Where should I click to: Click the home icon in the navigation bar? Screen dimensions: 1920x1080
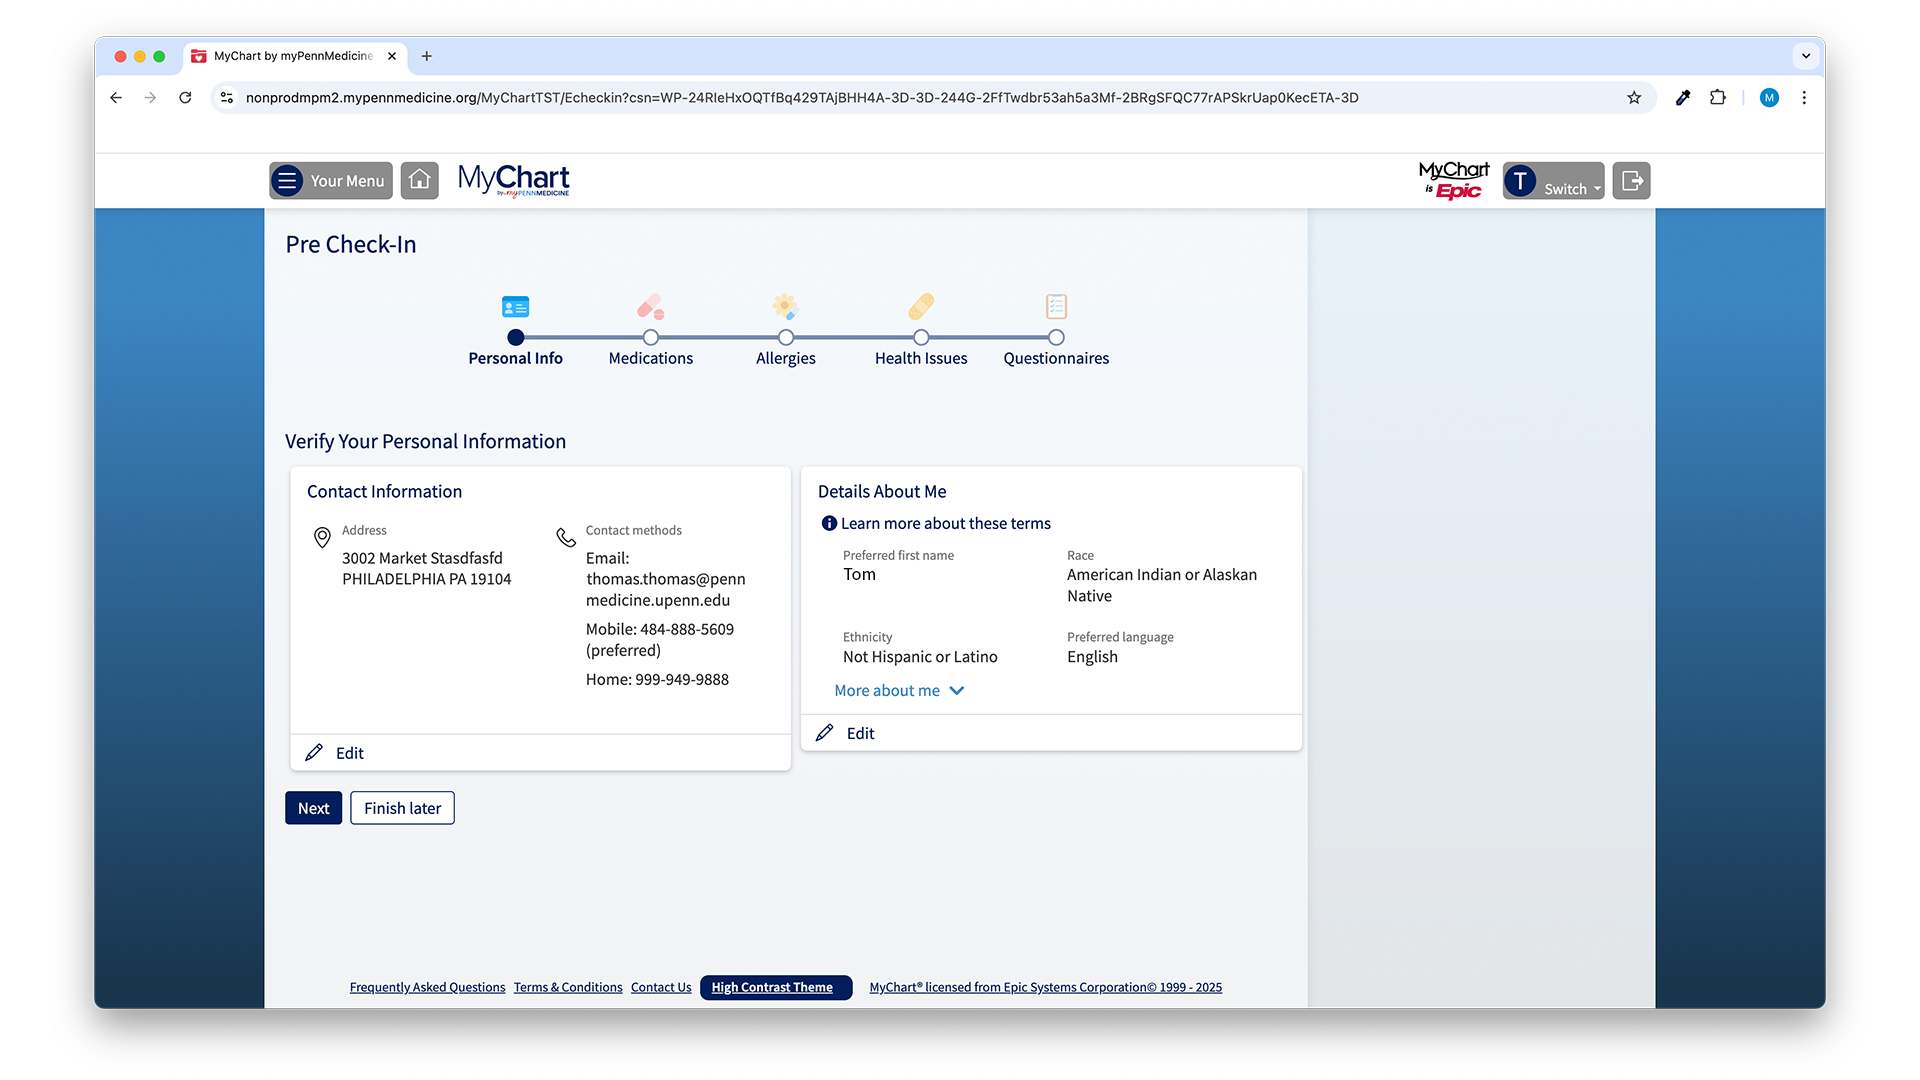[x=419, y=180]
